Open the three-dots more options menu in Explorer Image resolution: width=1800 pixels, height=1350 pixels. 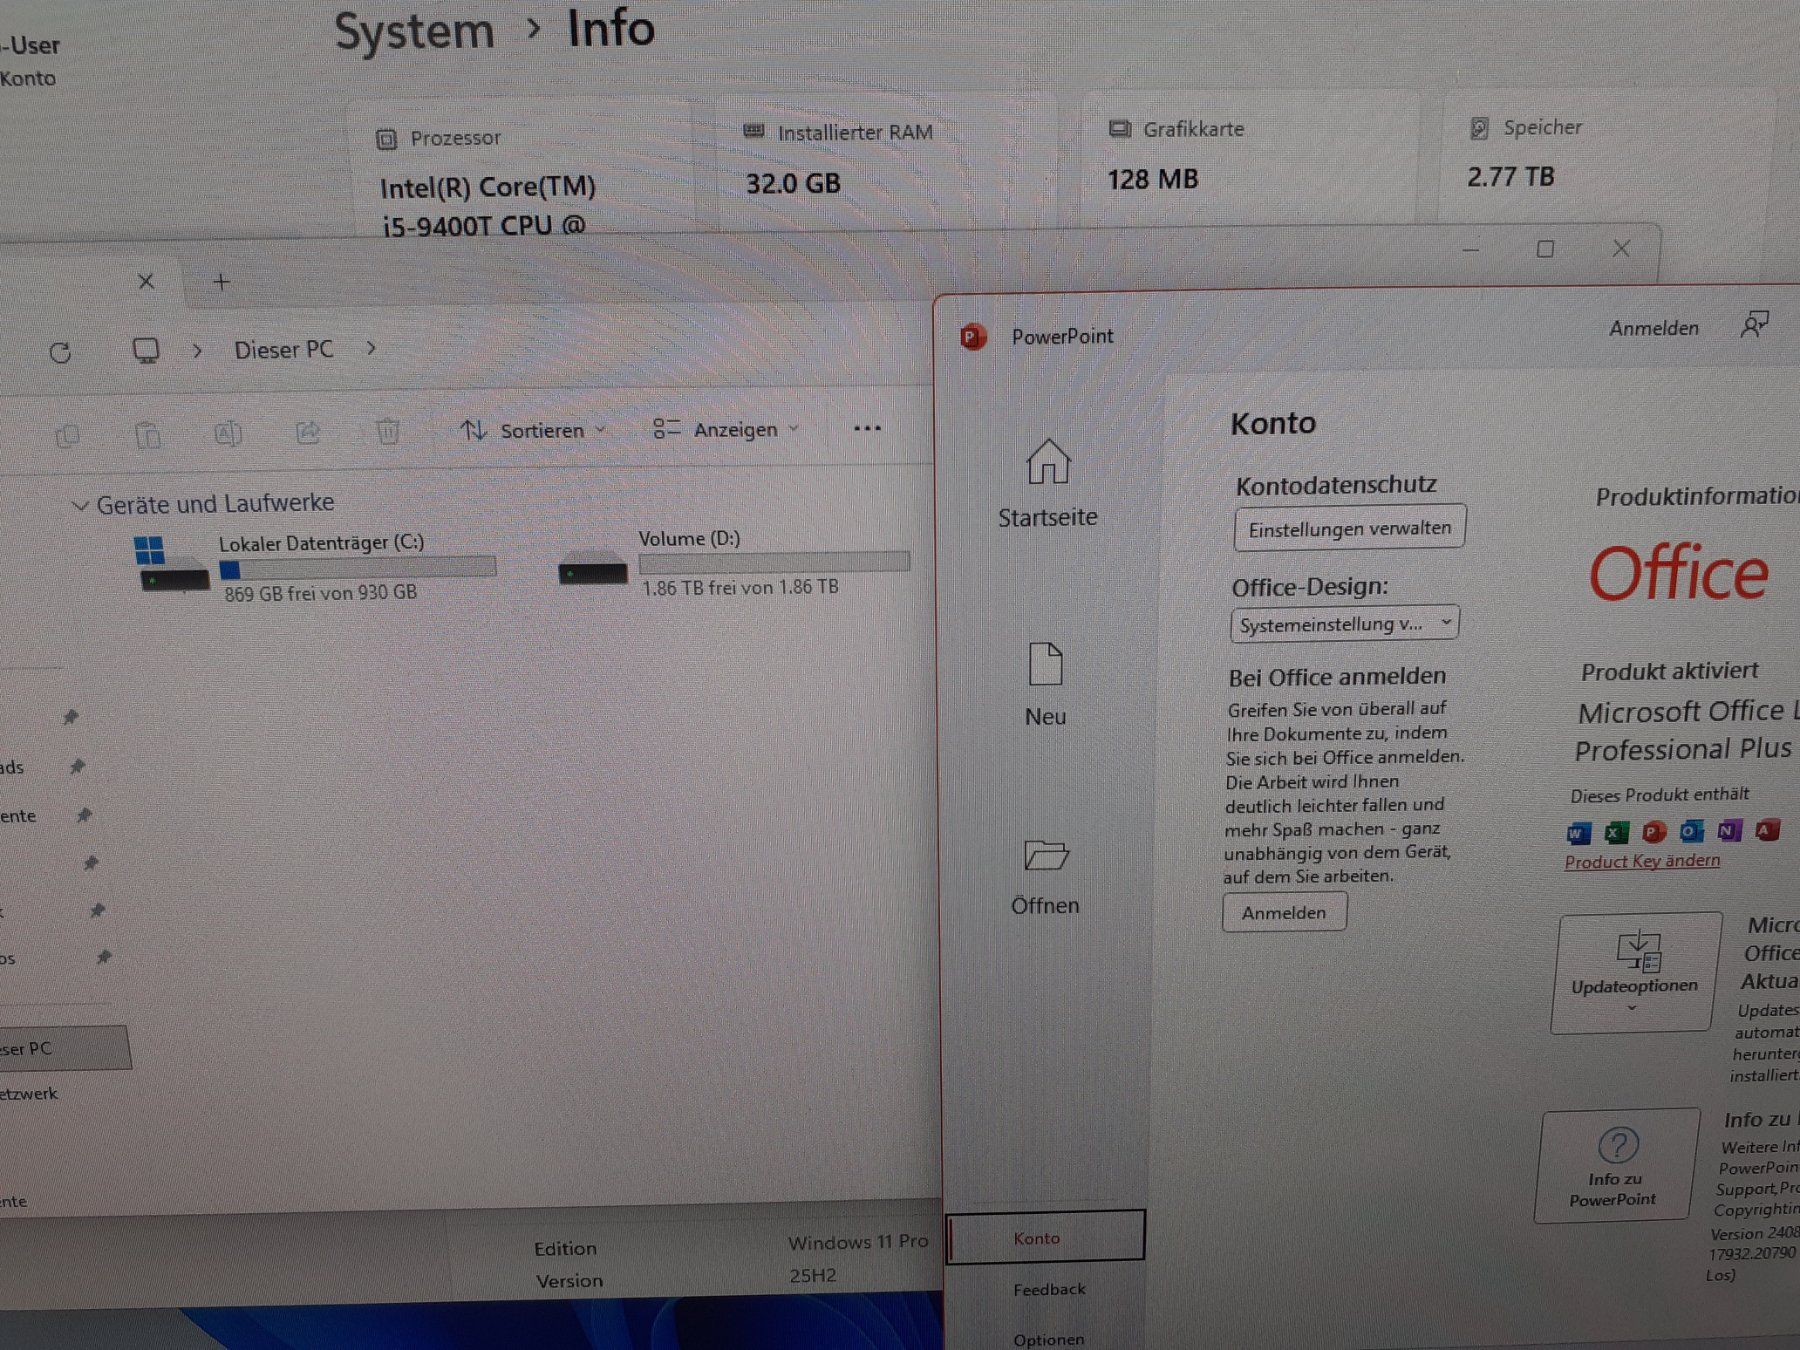tap(867, 428)
